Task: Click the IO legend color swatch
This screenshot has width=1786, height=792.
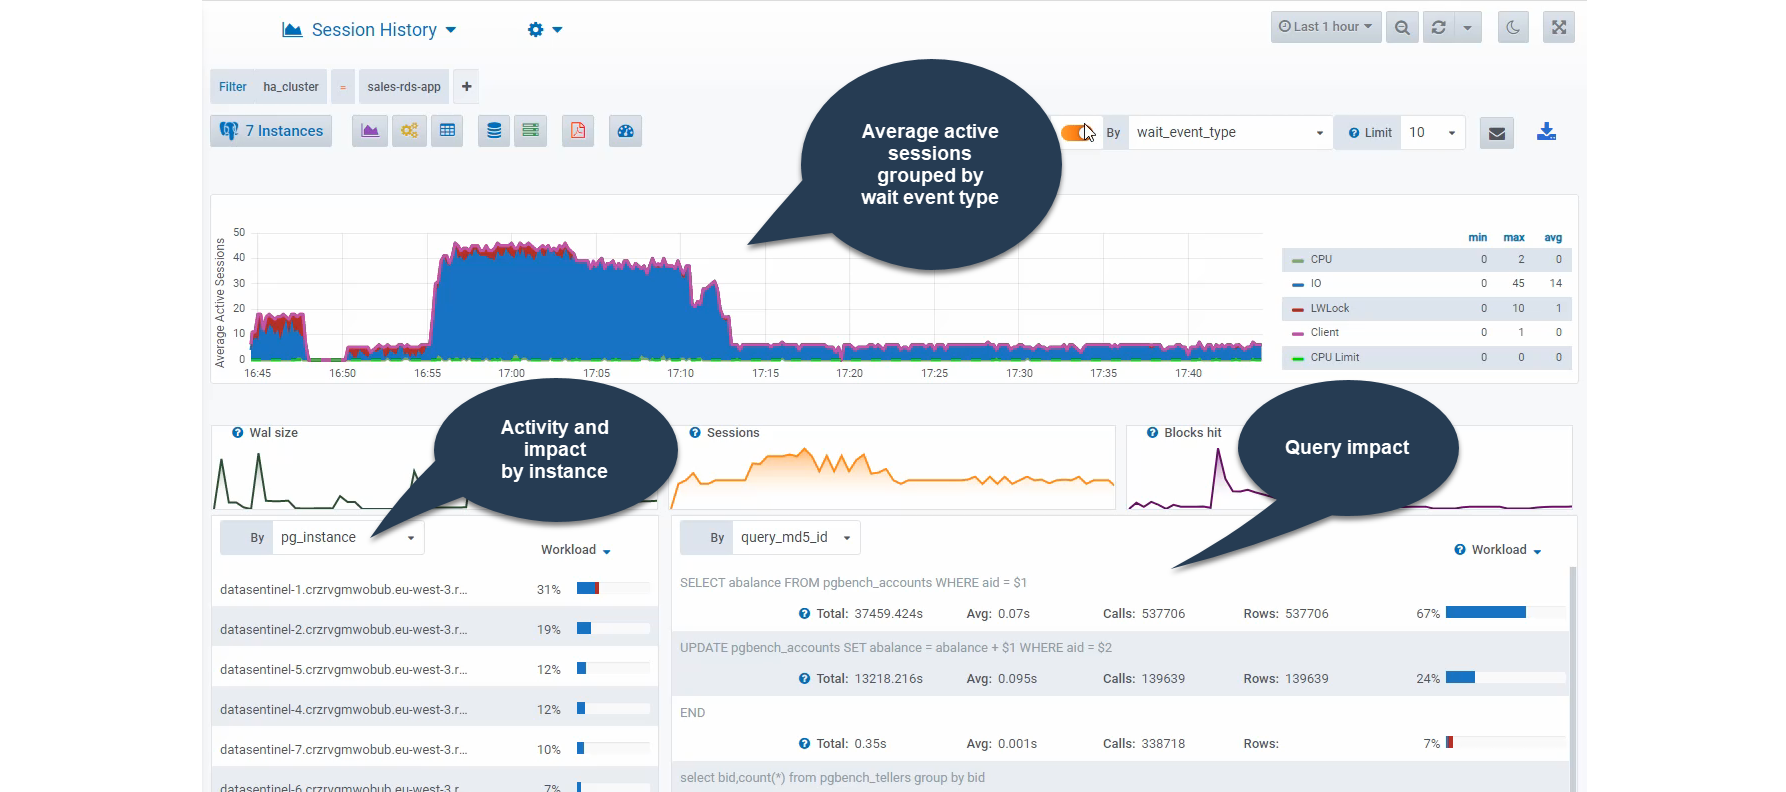Action: pyautogui.click(x=1298, y=284)
